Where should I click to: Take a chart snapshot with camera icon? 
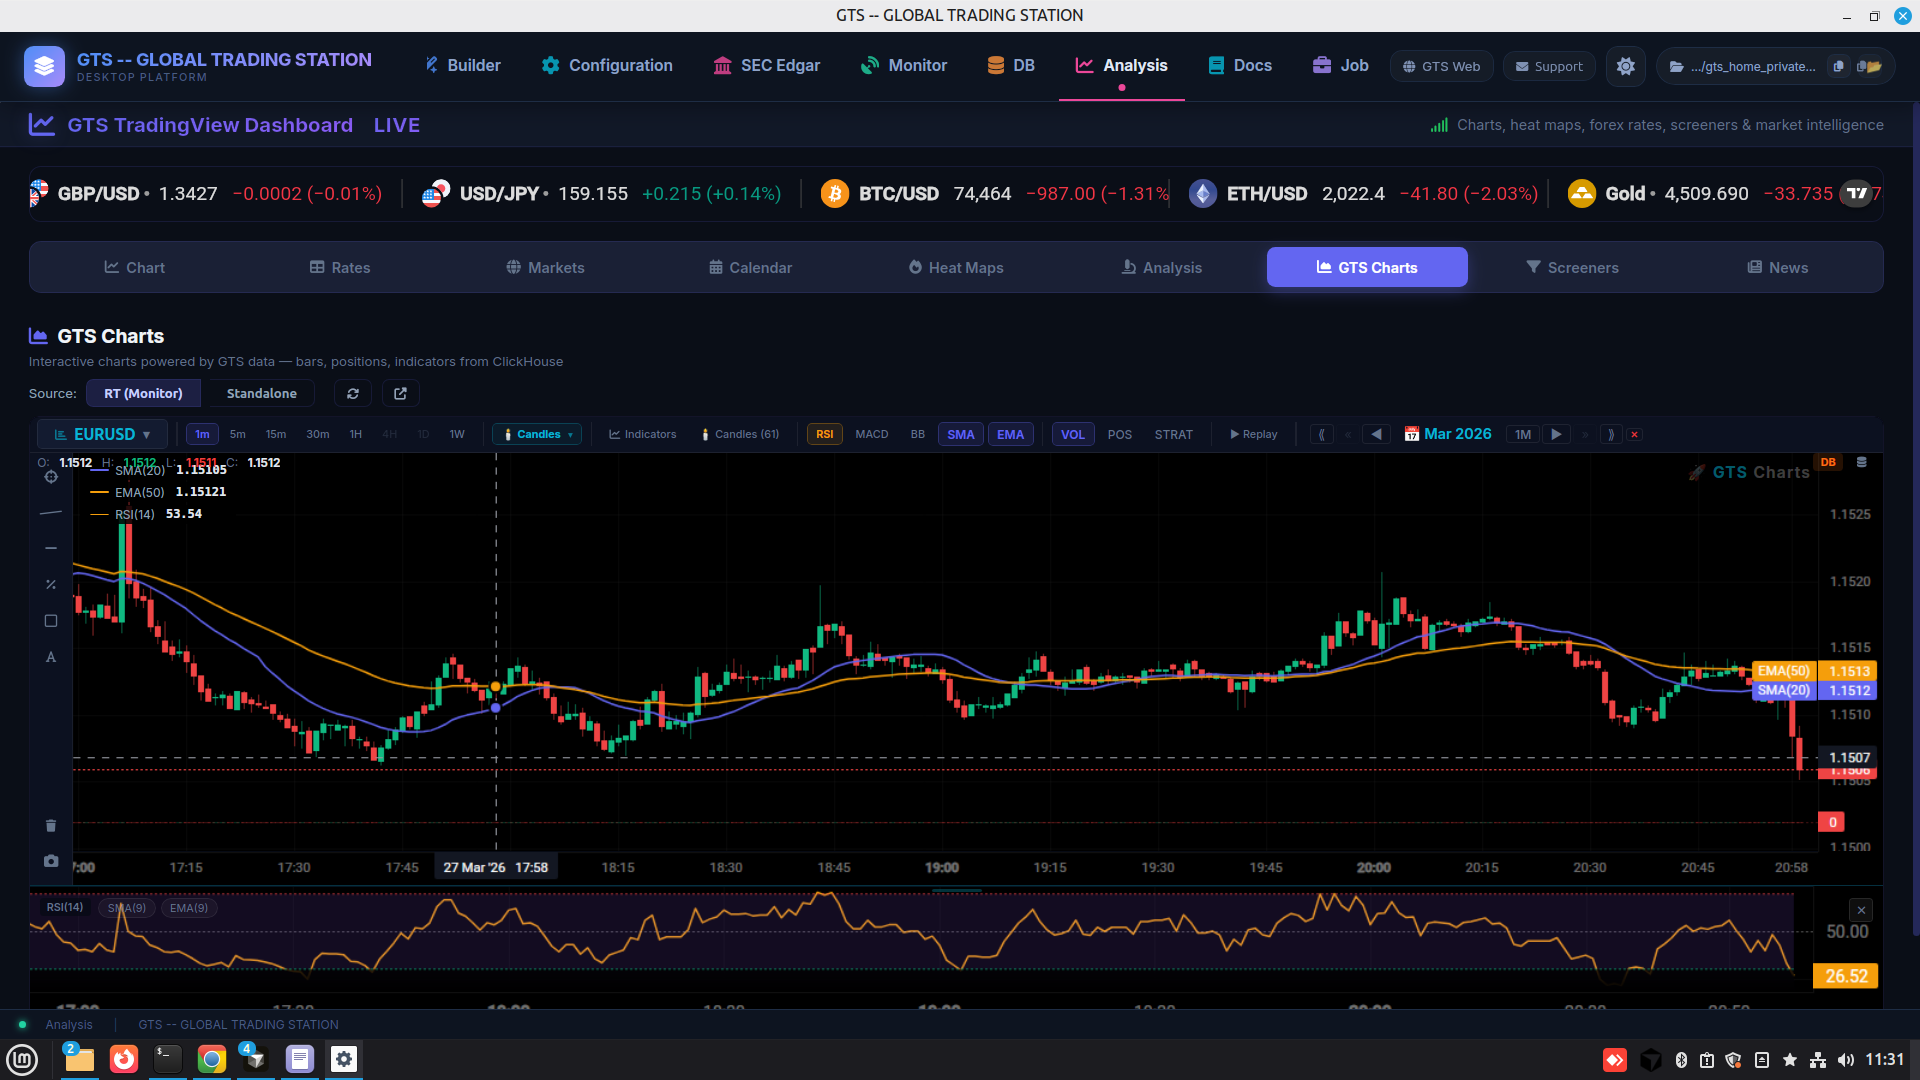pyautogui.click(x=51, y=861)
